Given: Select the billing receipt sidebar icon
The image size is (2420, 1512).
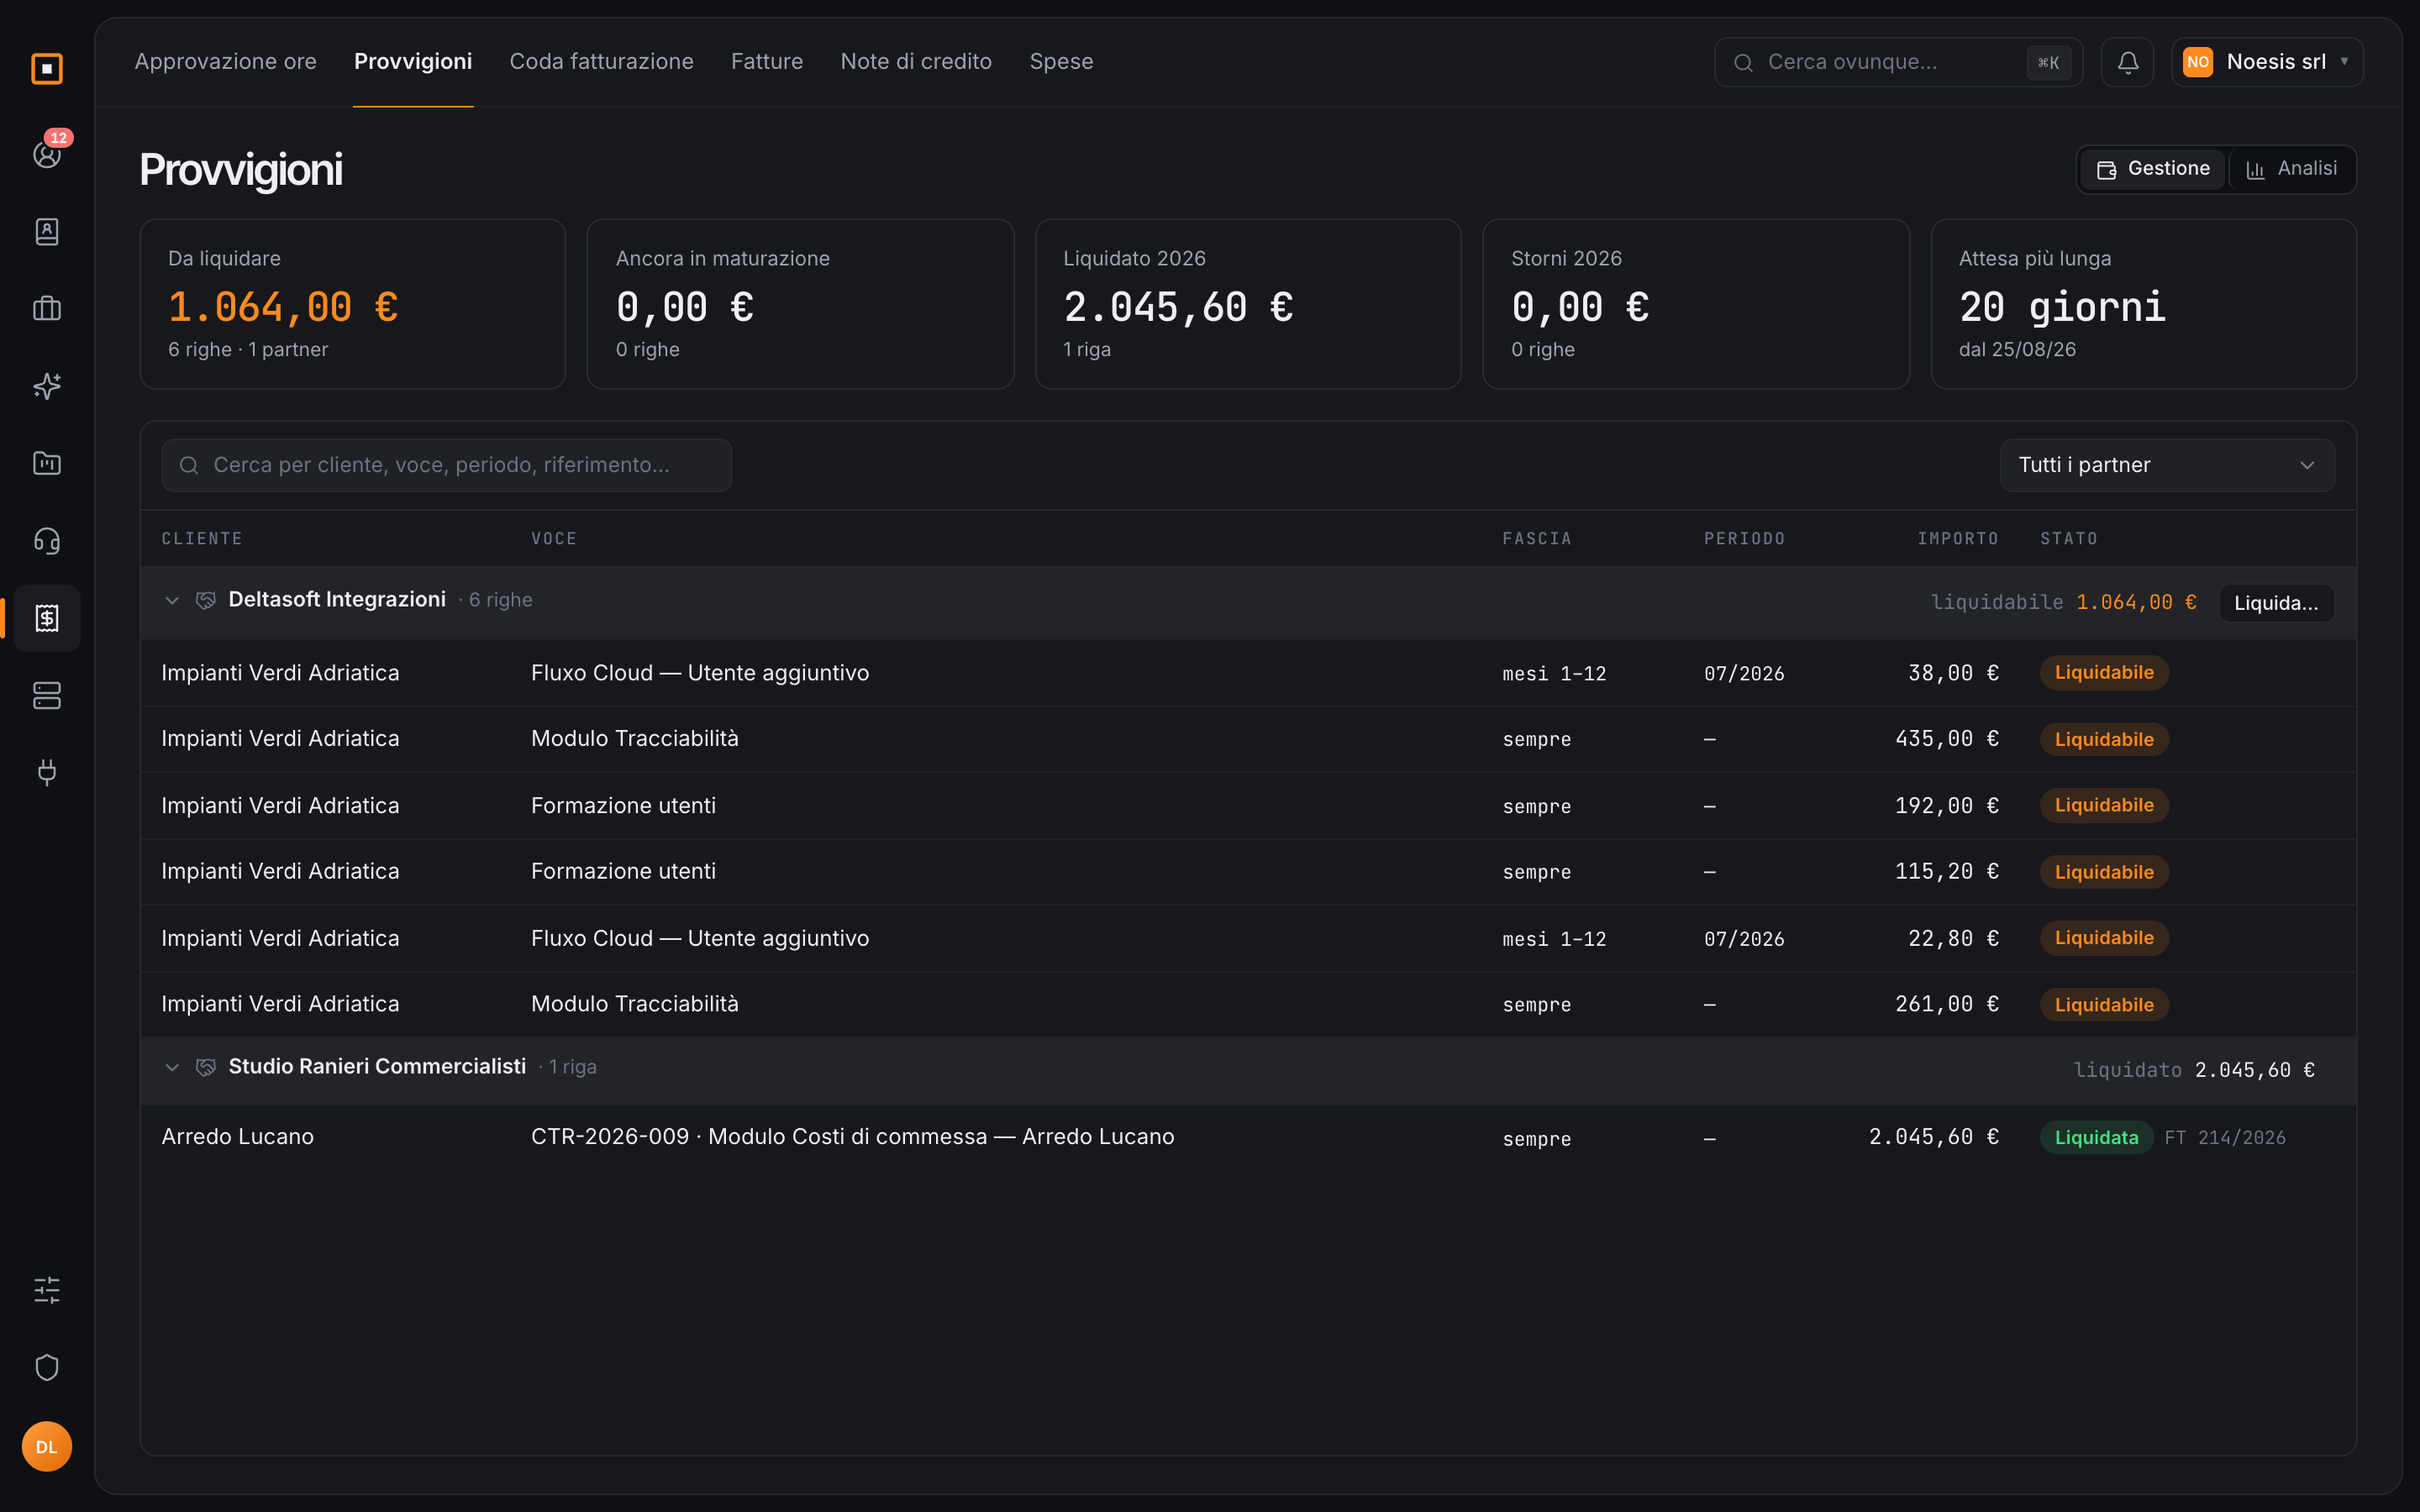Looking at the screenshot, I should (x=47, y=618).
